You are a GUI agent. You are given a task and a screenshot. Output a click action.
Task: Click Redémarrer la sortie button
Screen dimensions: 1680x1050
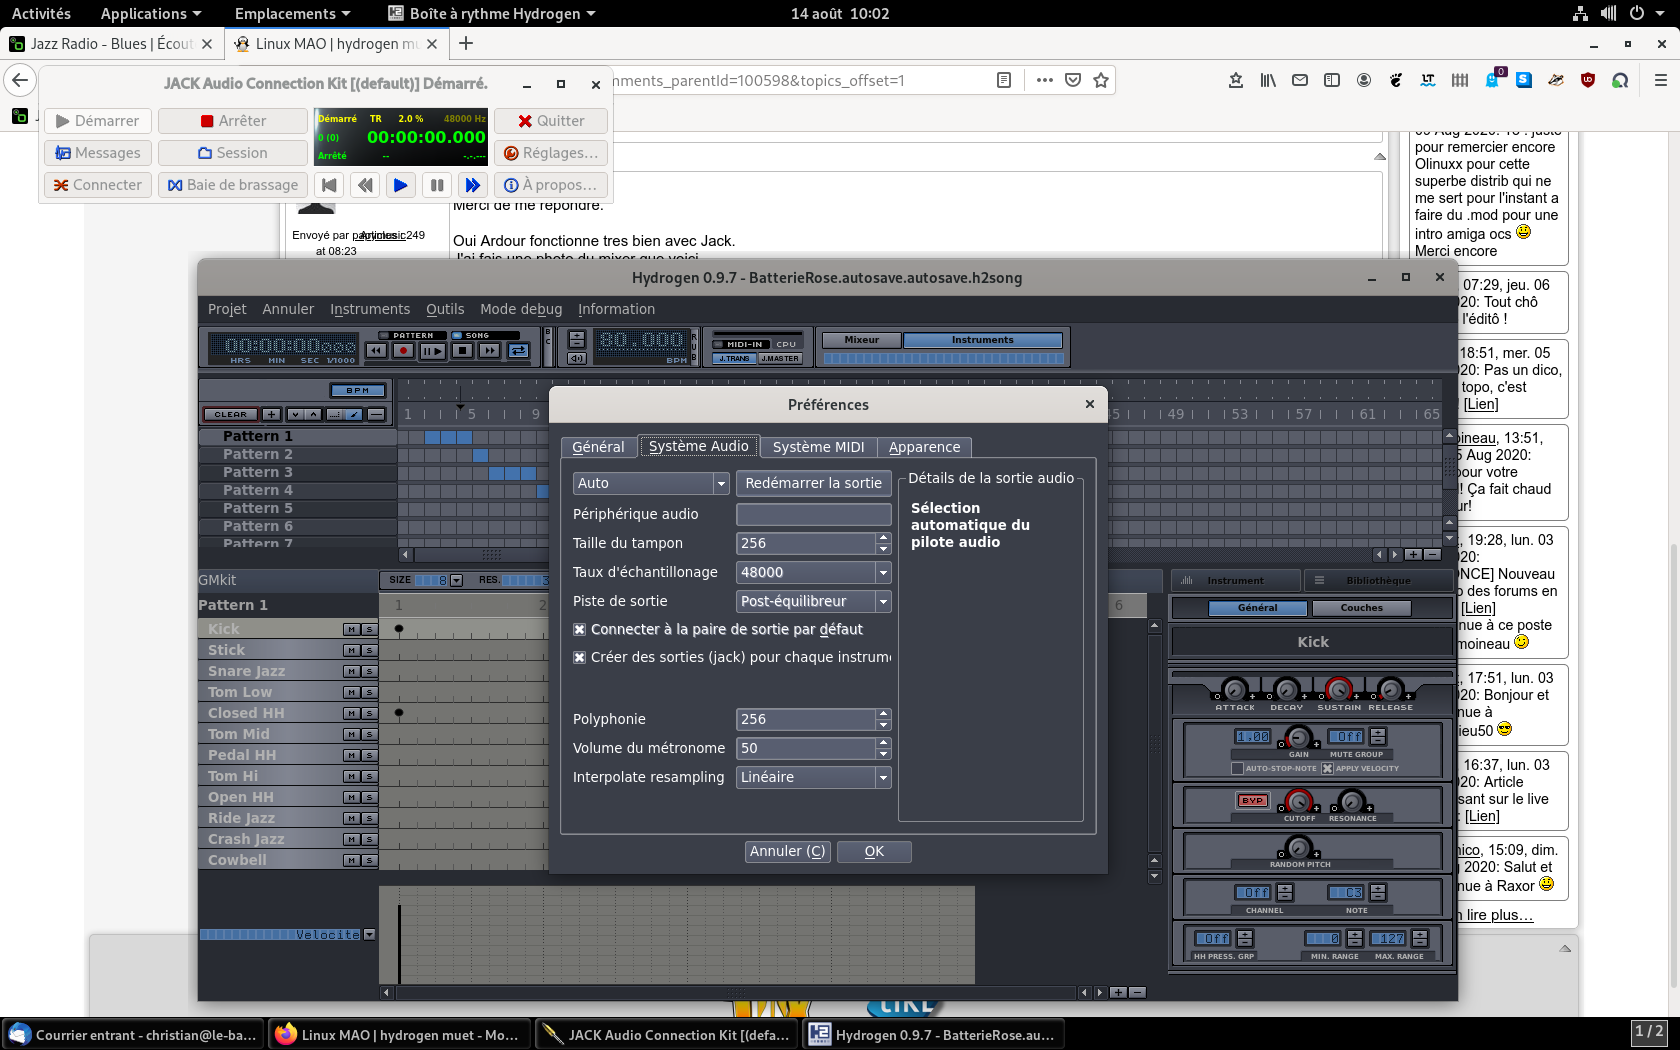pos(813,483)
